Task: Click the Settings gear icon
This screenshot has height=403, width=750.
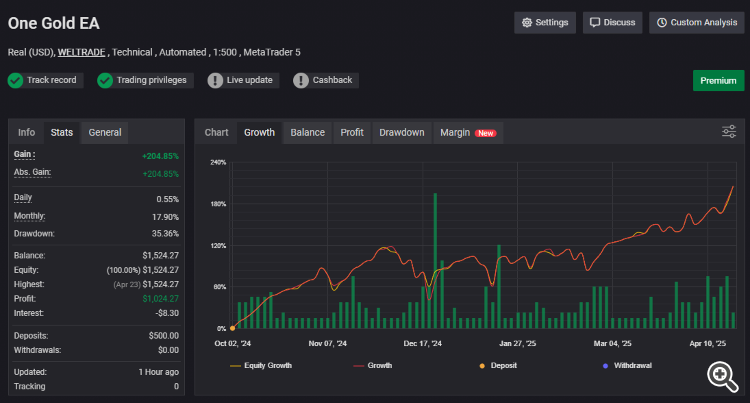Action: pos(527,22)
